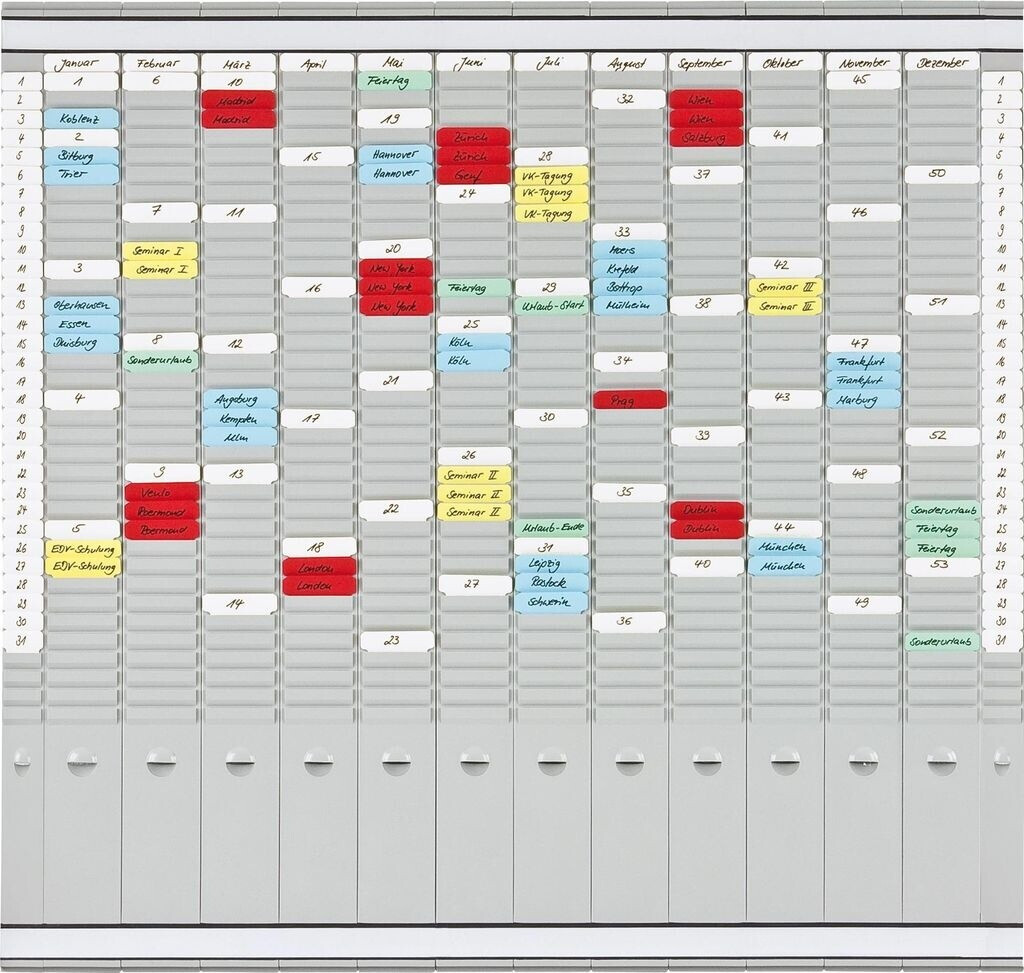
Task: Select the red Venlo card
Action: (x=162, y=492)
